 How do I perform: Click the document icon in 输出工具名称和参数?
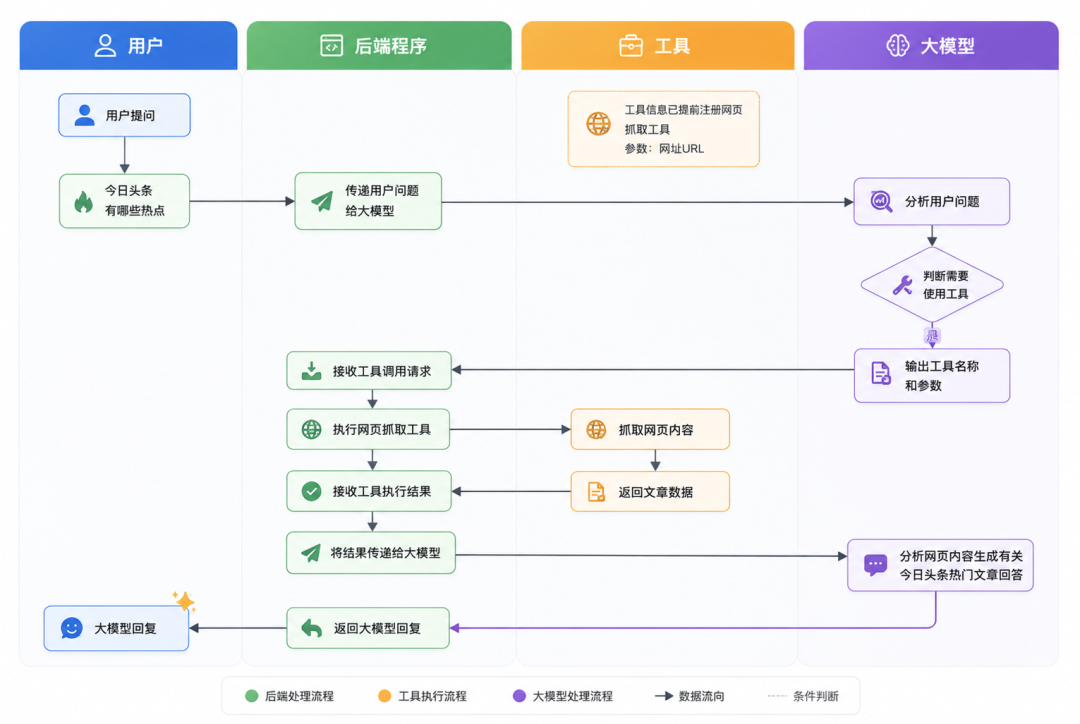pos(880,373)
